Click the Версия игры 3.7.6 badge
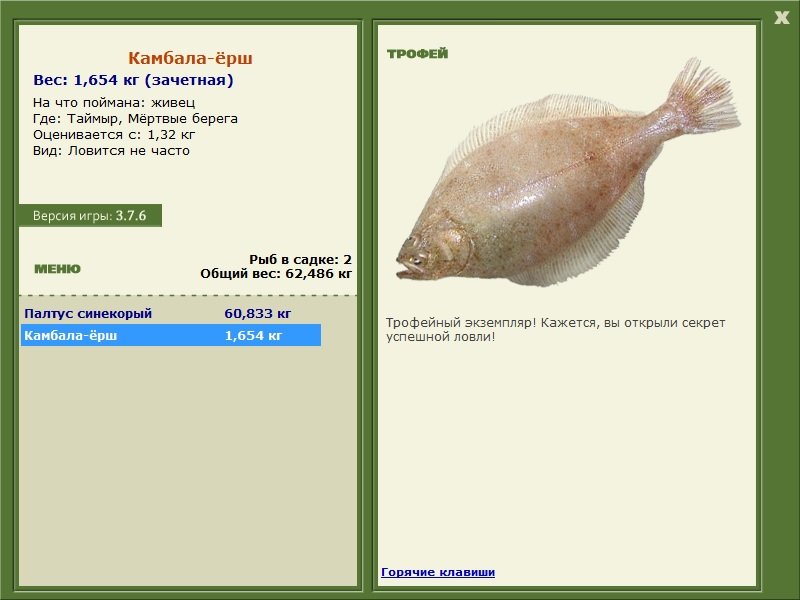 pyautogui.click(x=90, y=215)
